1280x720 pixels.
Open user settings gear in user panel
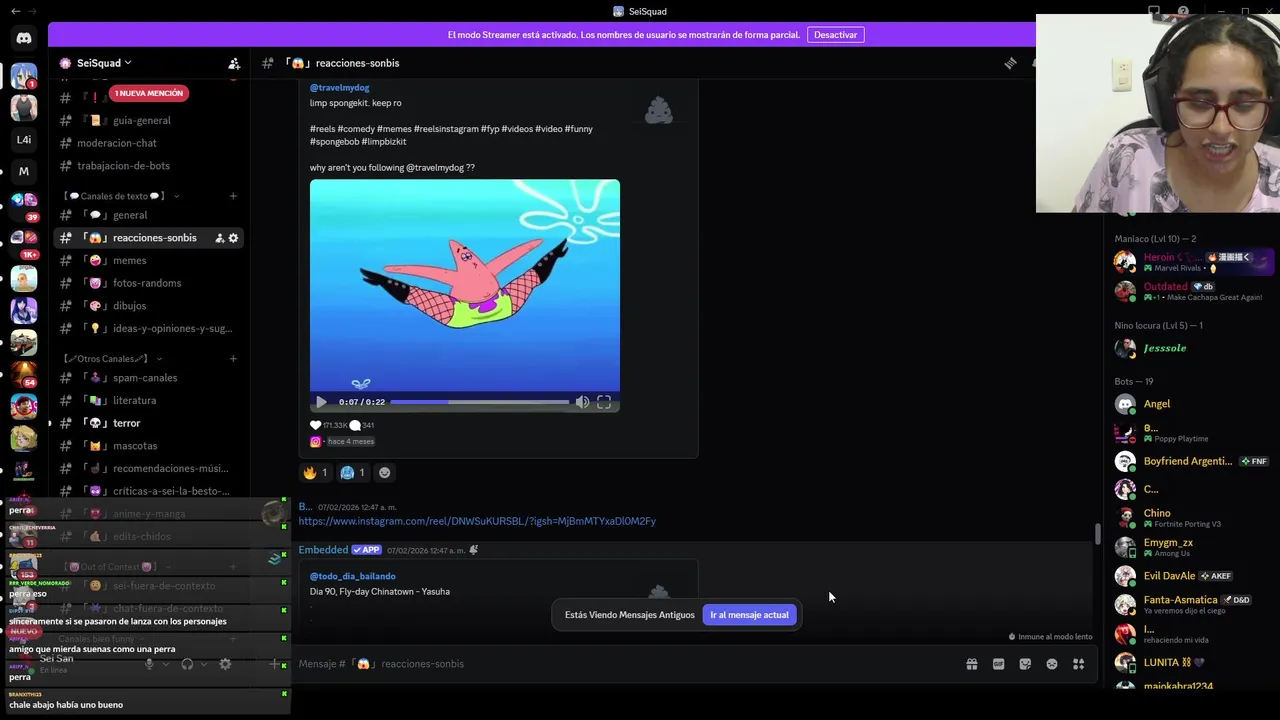pos(225,664)
